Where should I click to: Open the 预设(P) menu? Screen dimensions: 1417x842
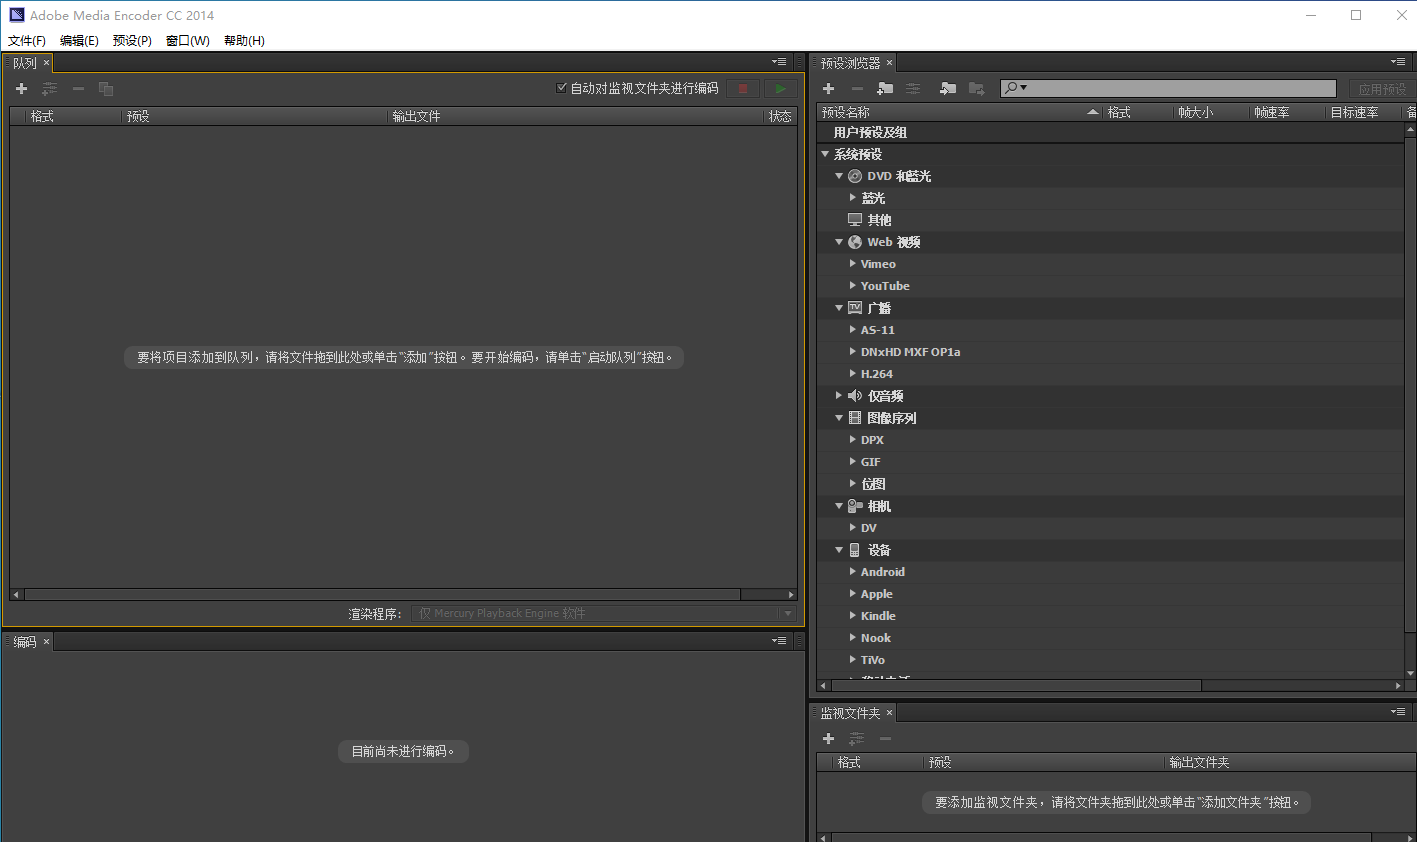(132, 41)
